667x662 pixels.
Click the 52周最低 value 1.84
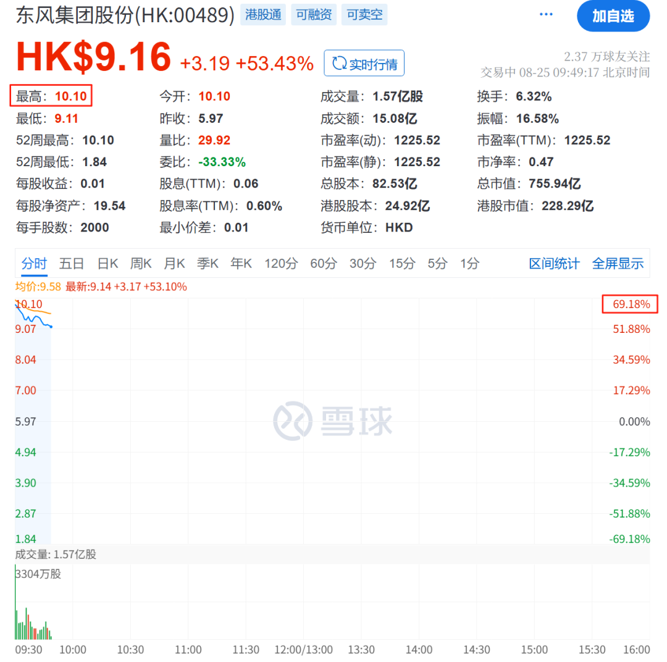(94, 162)
